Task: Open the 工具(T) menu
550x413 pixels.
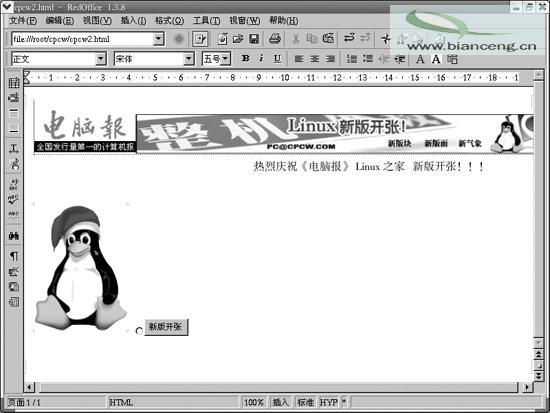Action: [x=207, y=21]
